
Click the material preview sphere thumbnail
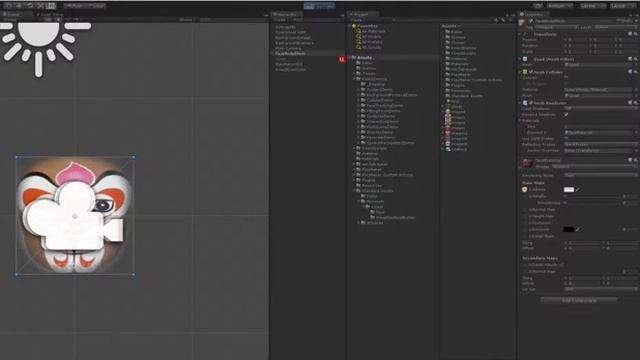point(527,164)
